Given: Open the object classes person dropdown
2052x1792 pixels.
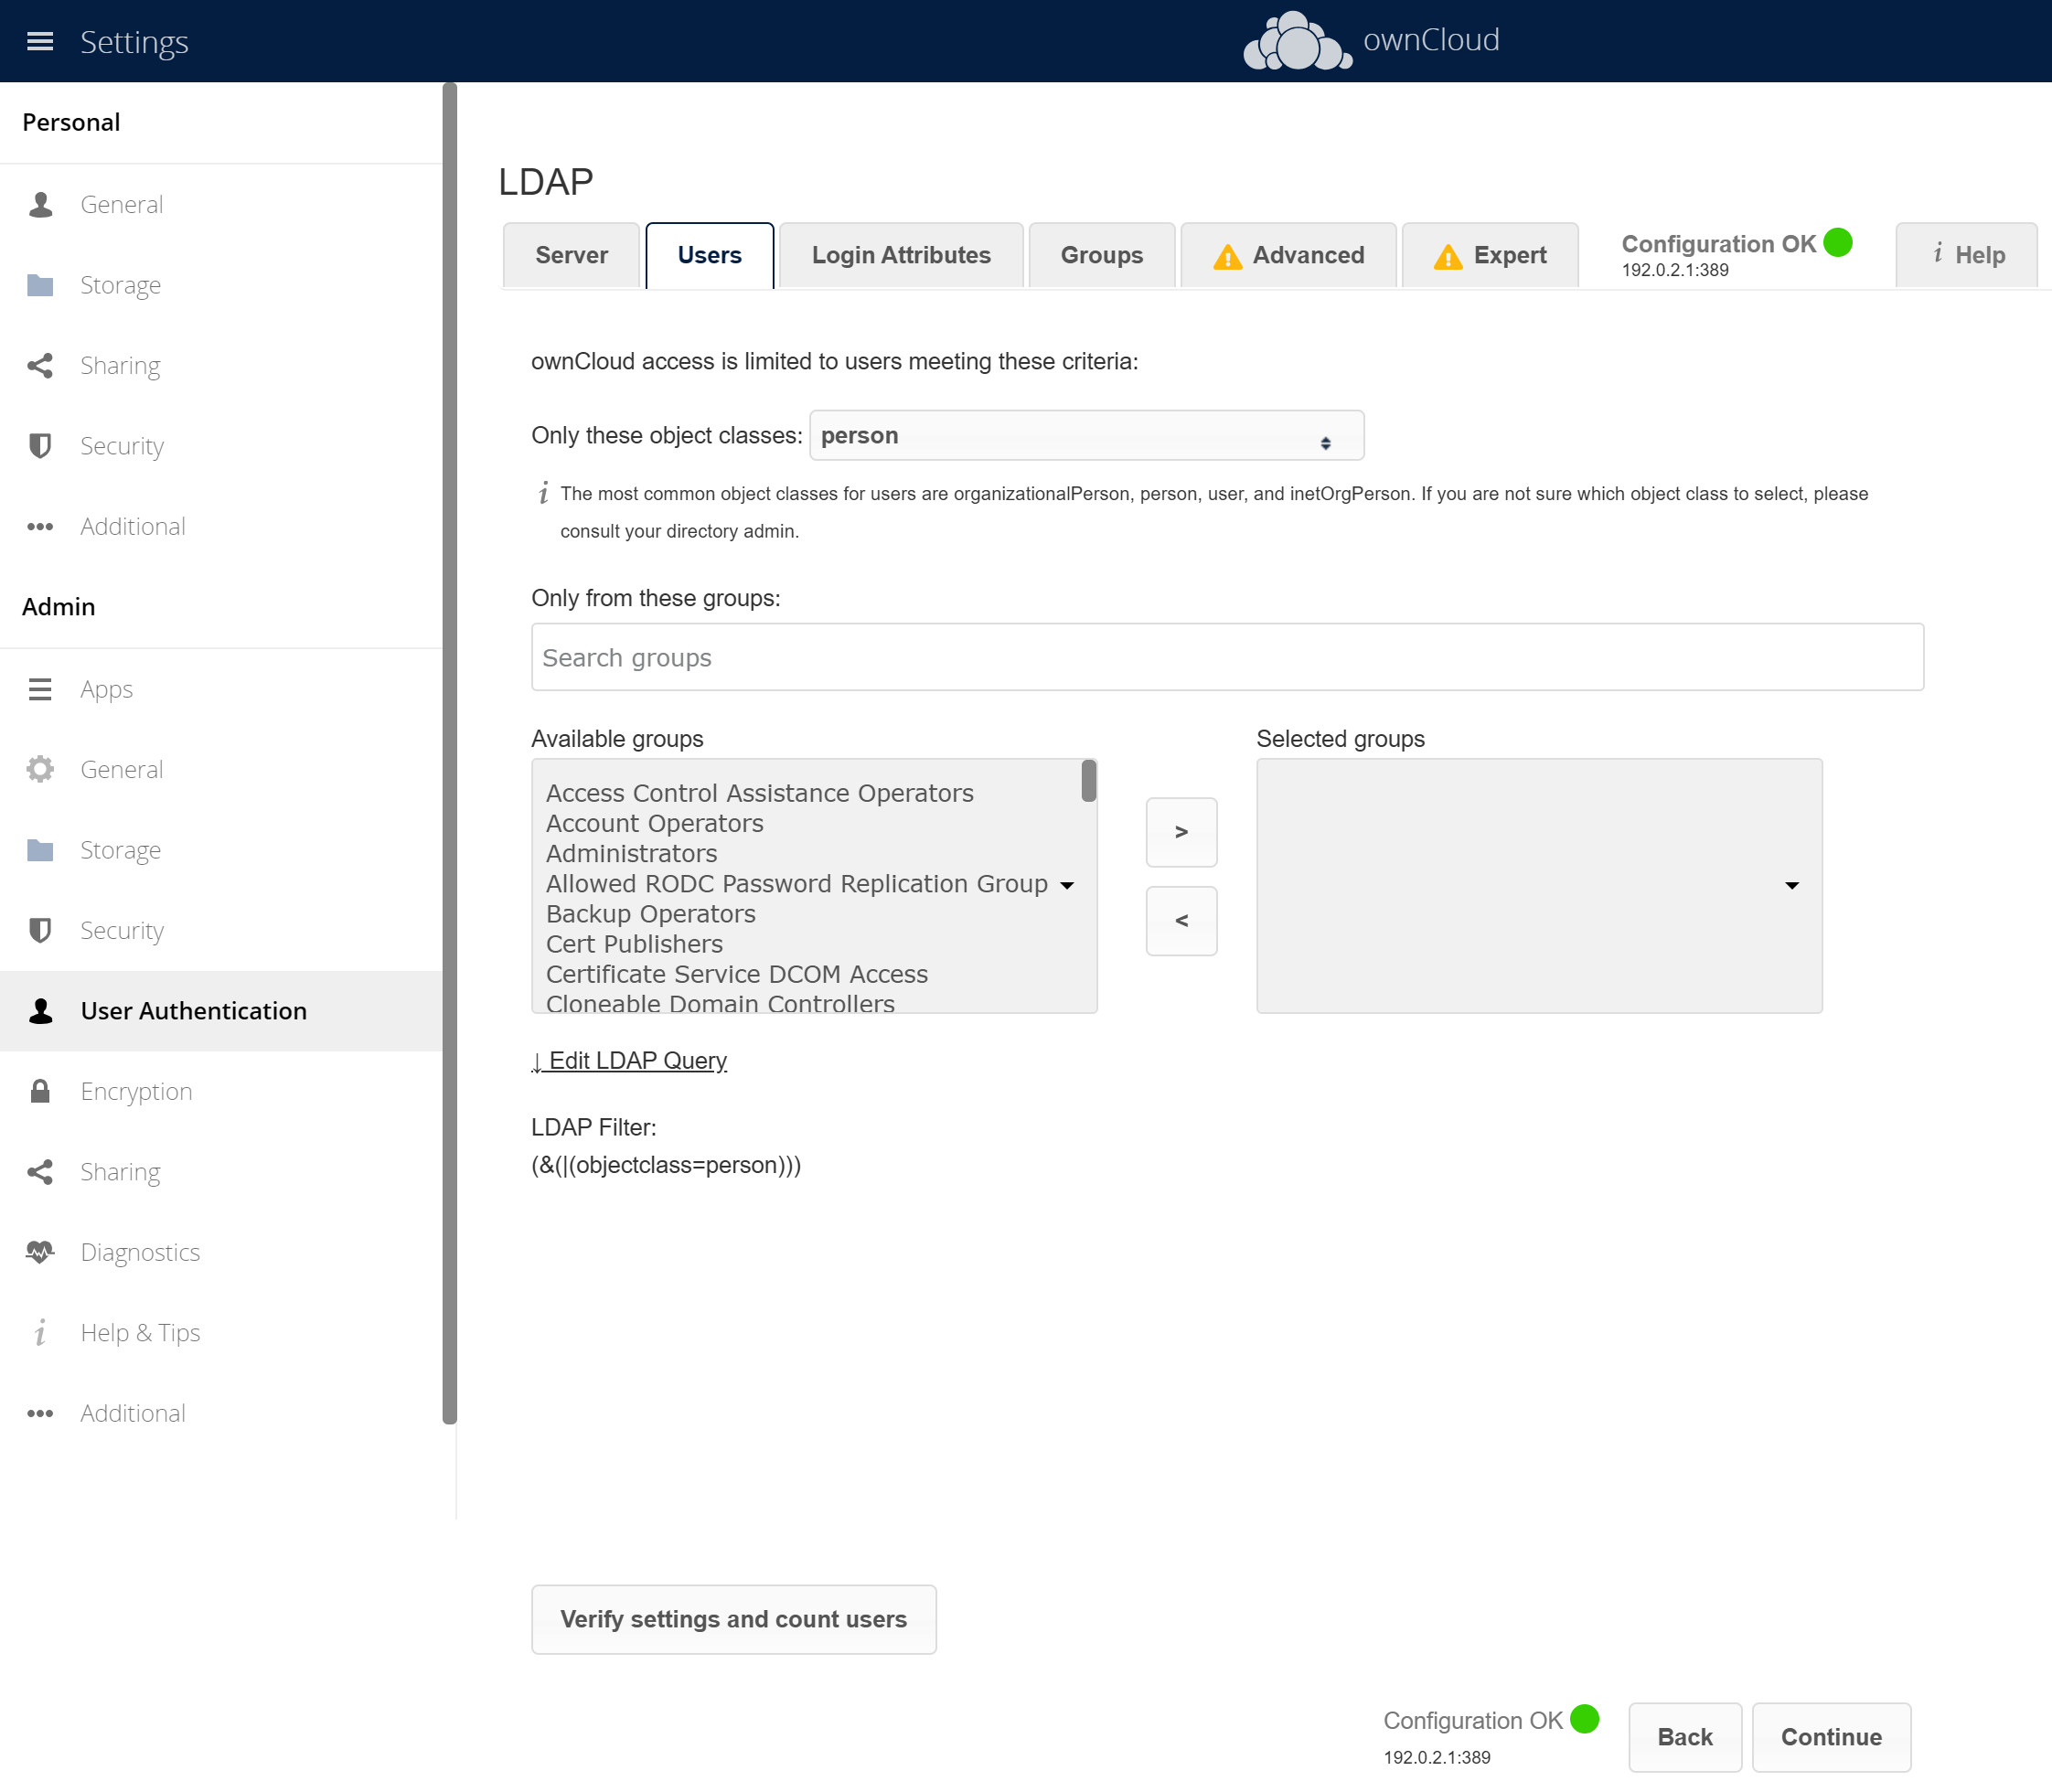Looking at the screenshot, I should point(1086,436).
